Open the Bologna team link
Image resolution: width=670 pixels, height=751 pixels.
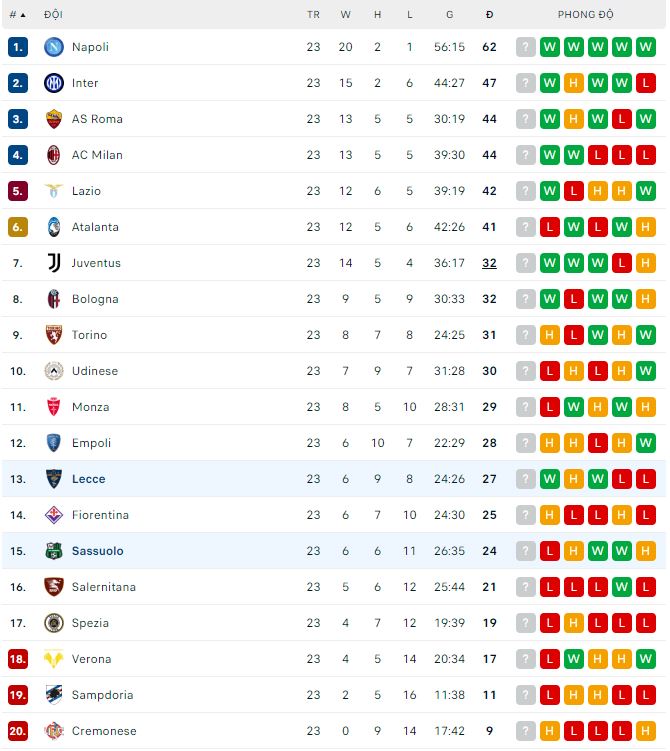(x=95, y=299)
